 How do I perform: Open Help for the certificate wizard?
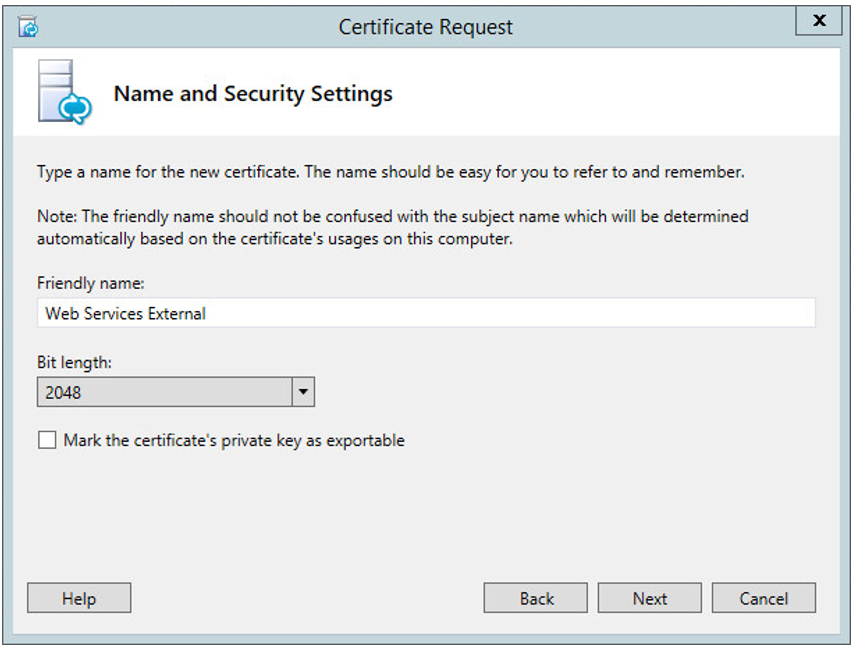click(78, 598)
